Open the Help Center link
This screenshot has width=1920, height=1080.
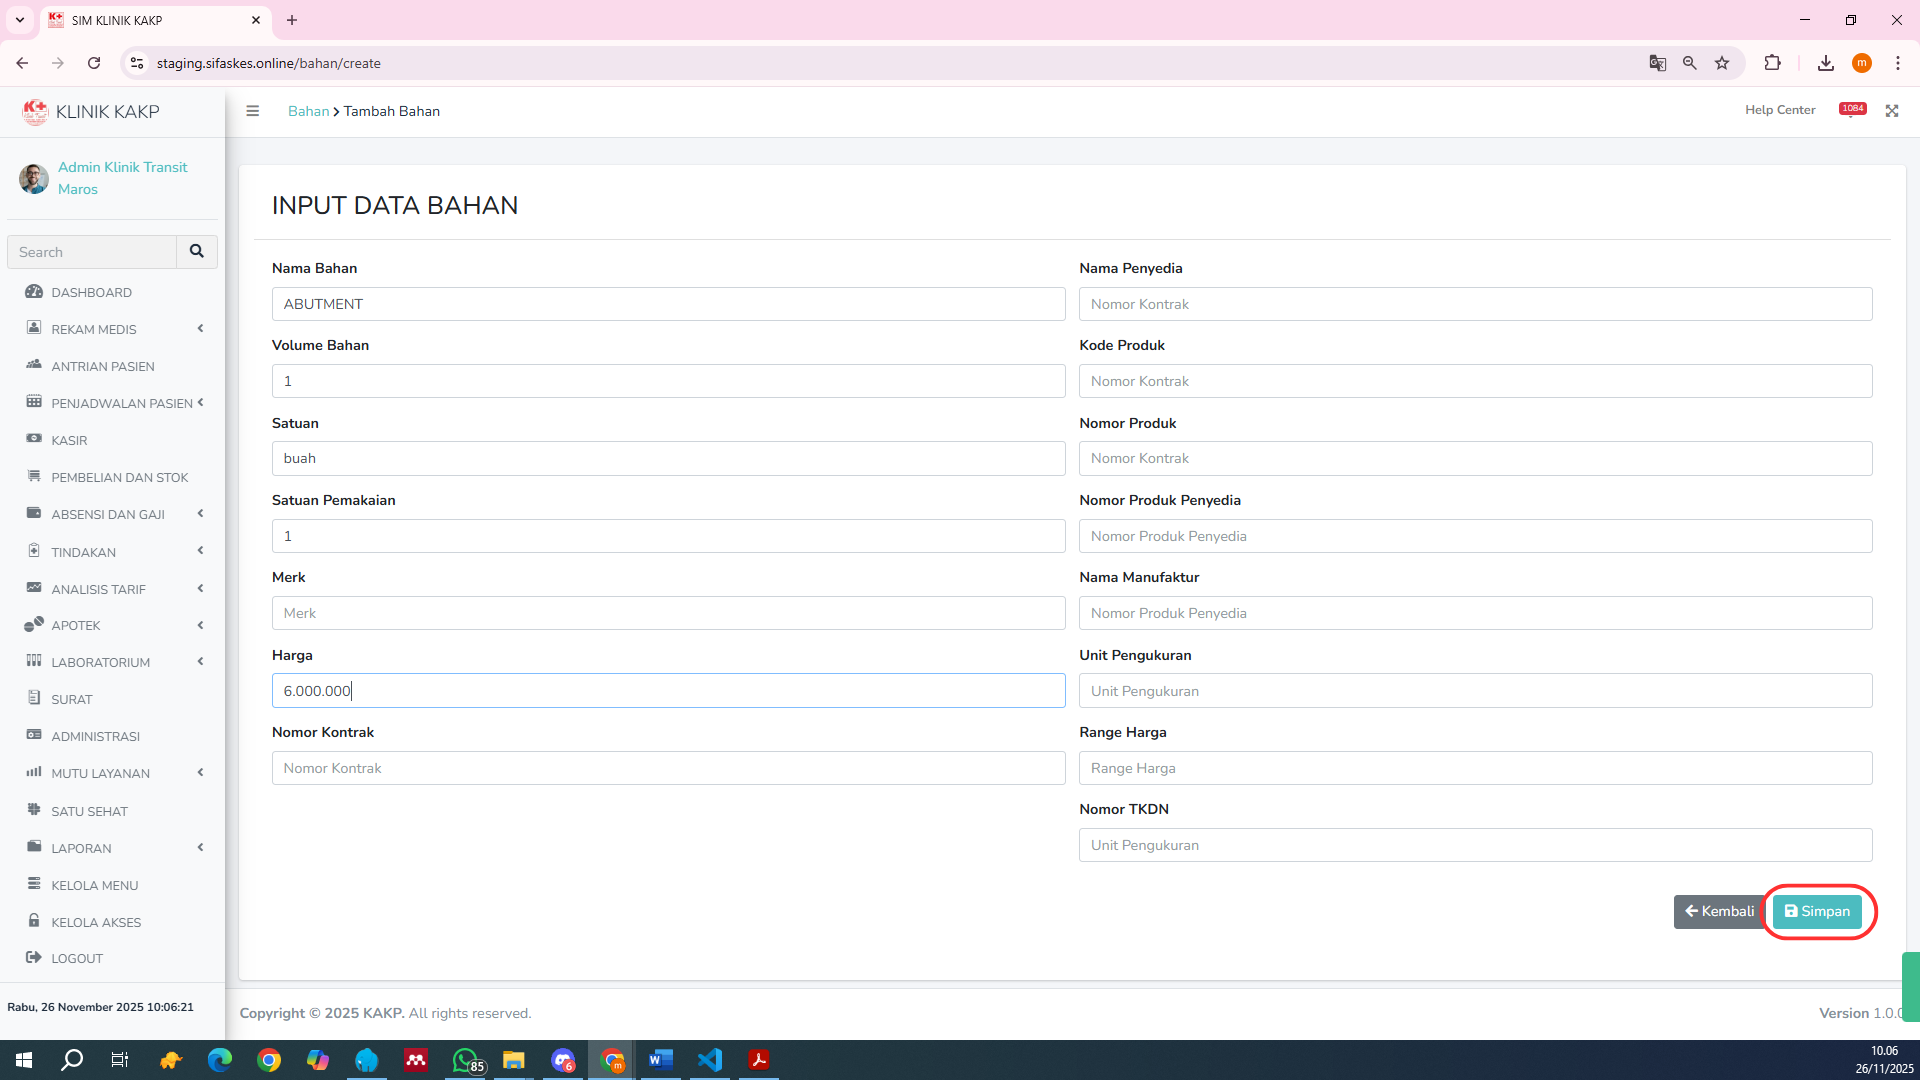(1779, 110)
